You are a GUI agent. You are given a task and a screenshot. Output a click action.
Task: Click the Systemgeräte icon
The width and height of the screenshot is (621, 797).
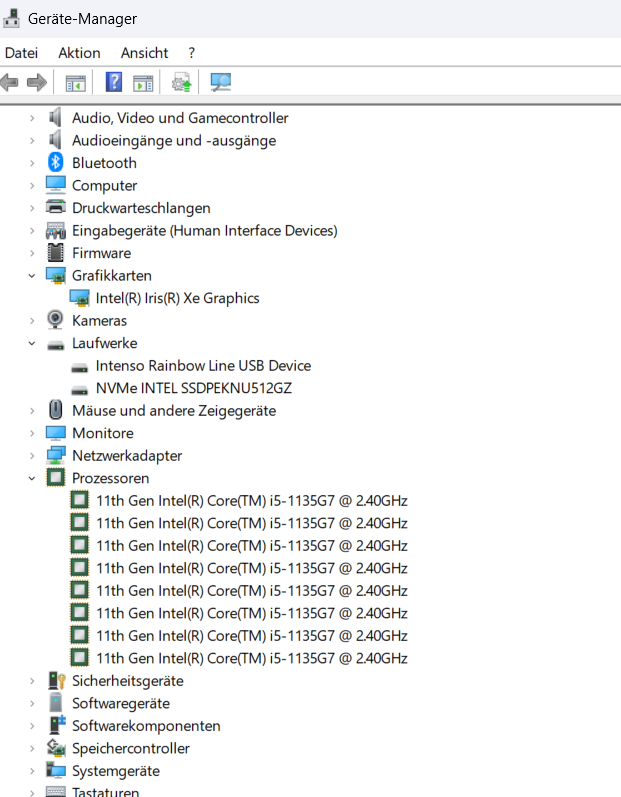pos(56,770)
